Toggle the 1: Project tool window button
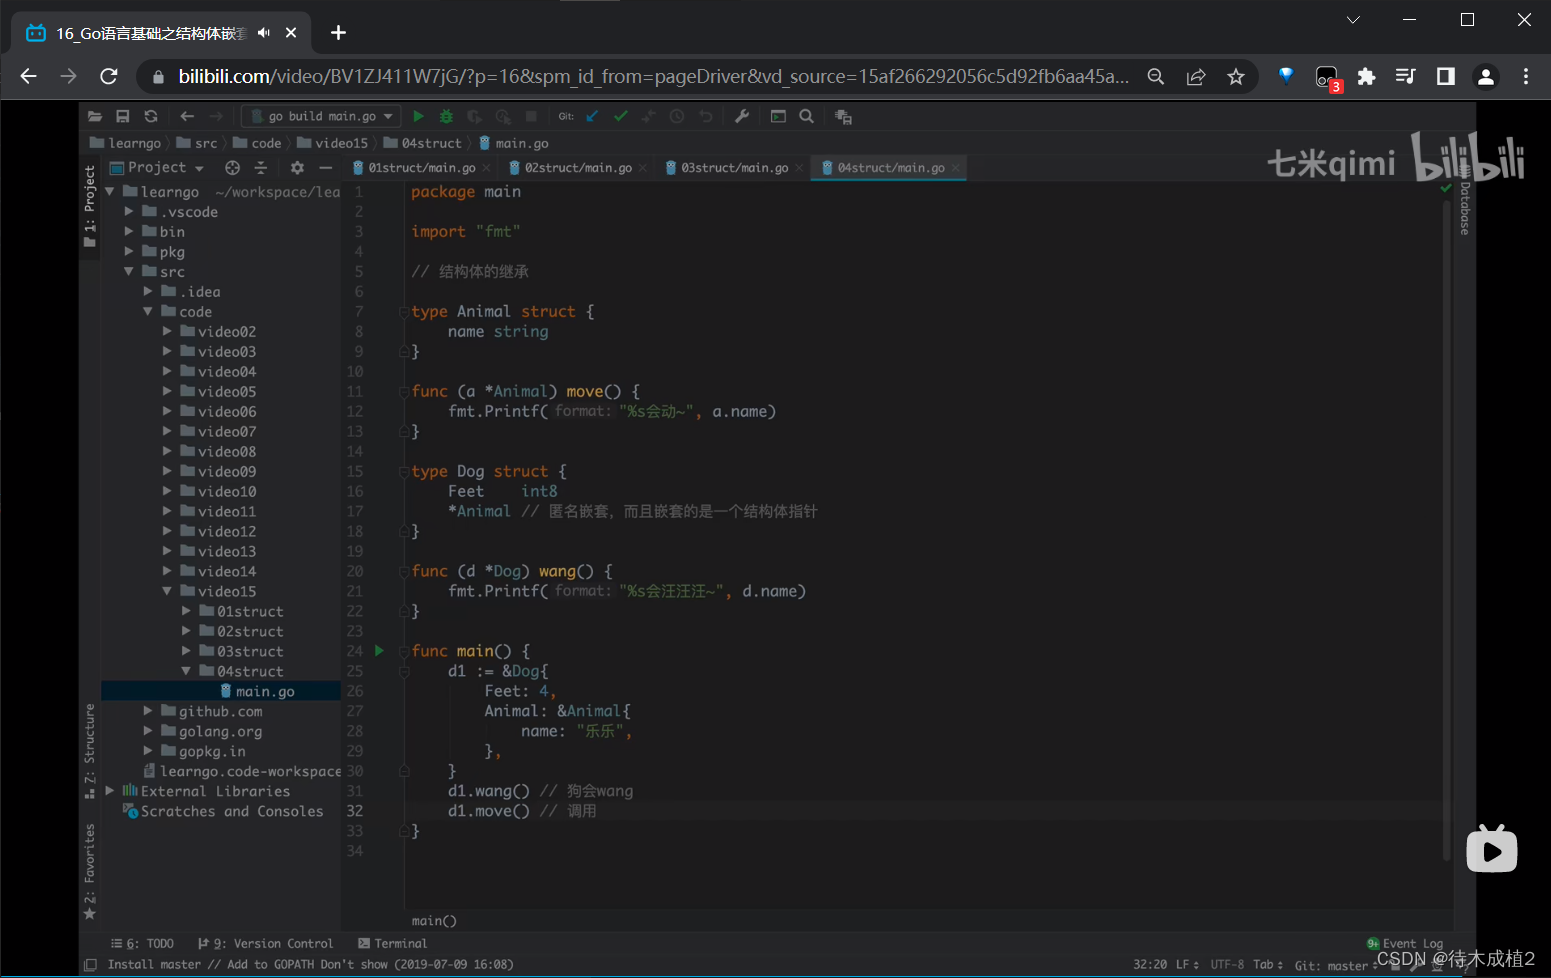The width and height of the screenshot is (1551, 978). [x=90, y=207]
